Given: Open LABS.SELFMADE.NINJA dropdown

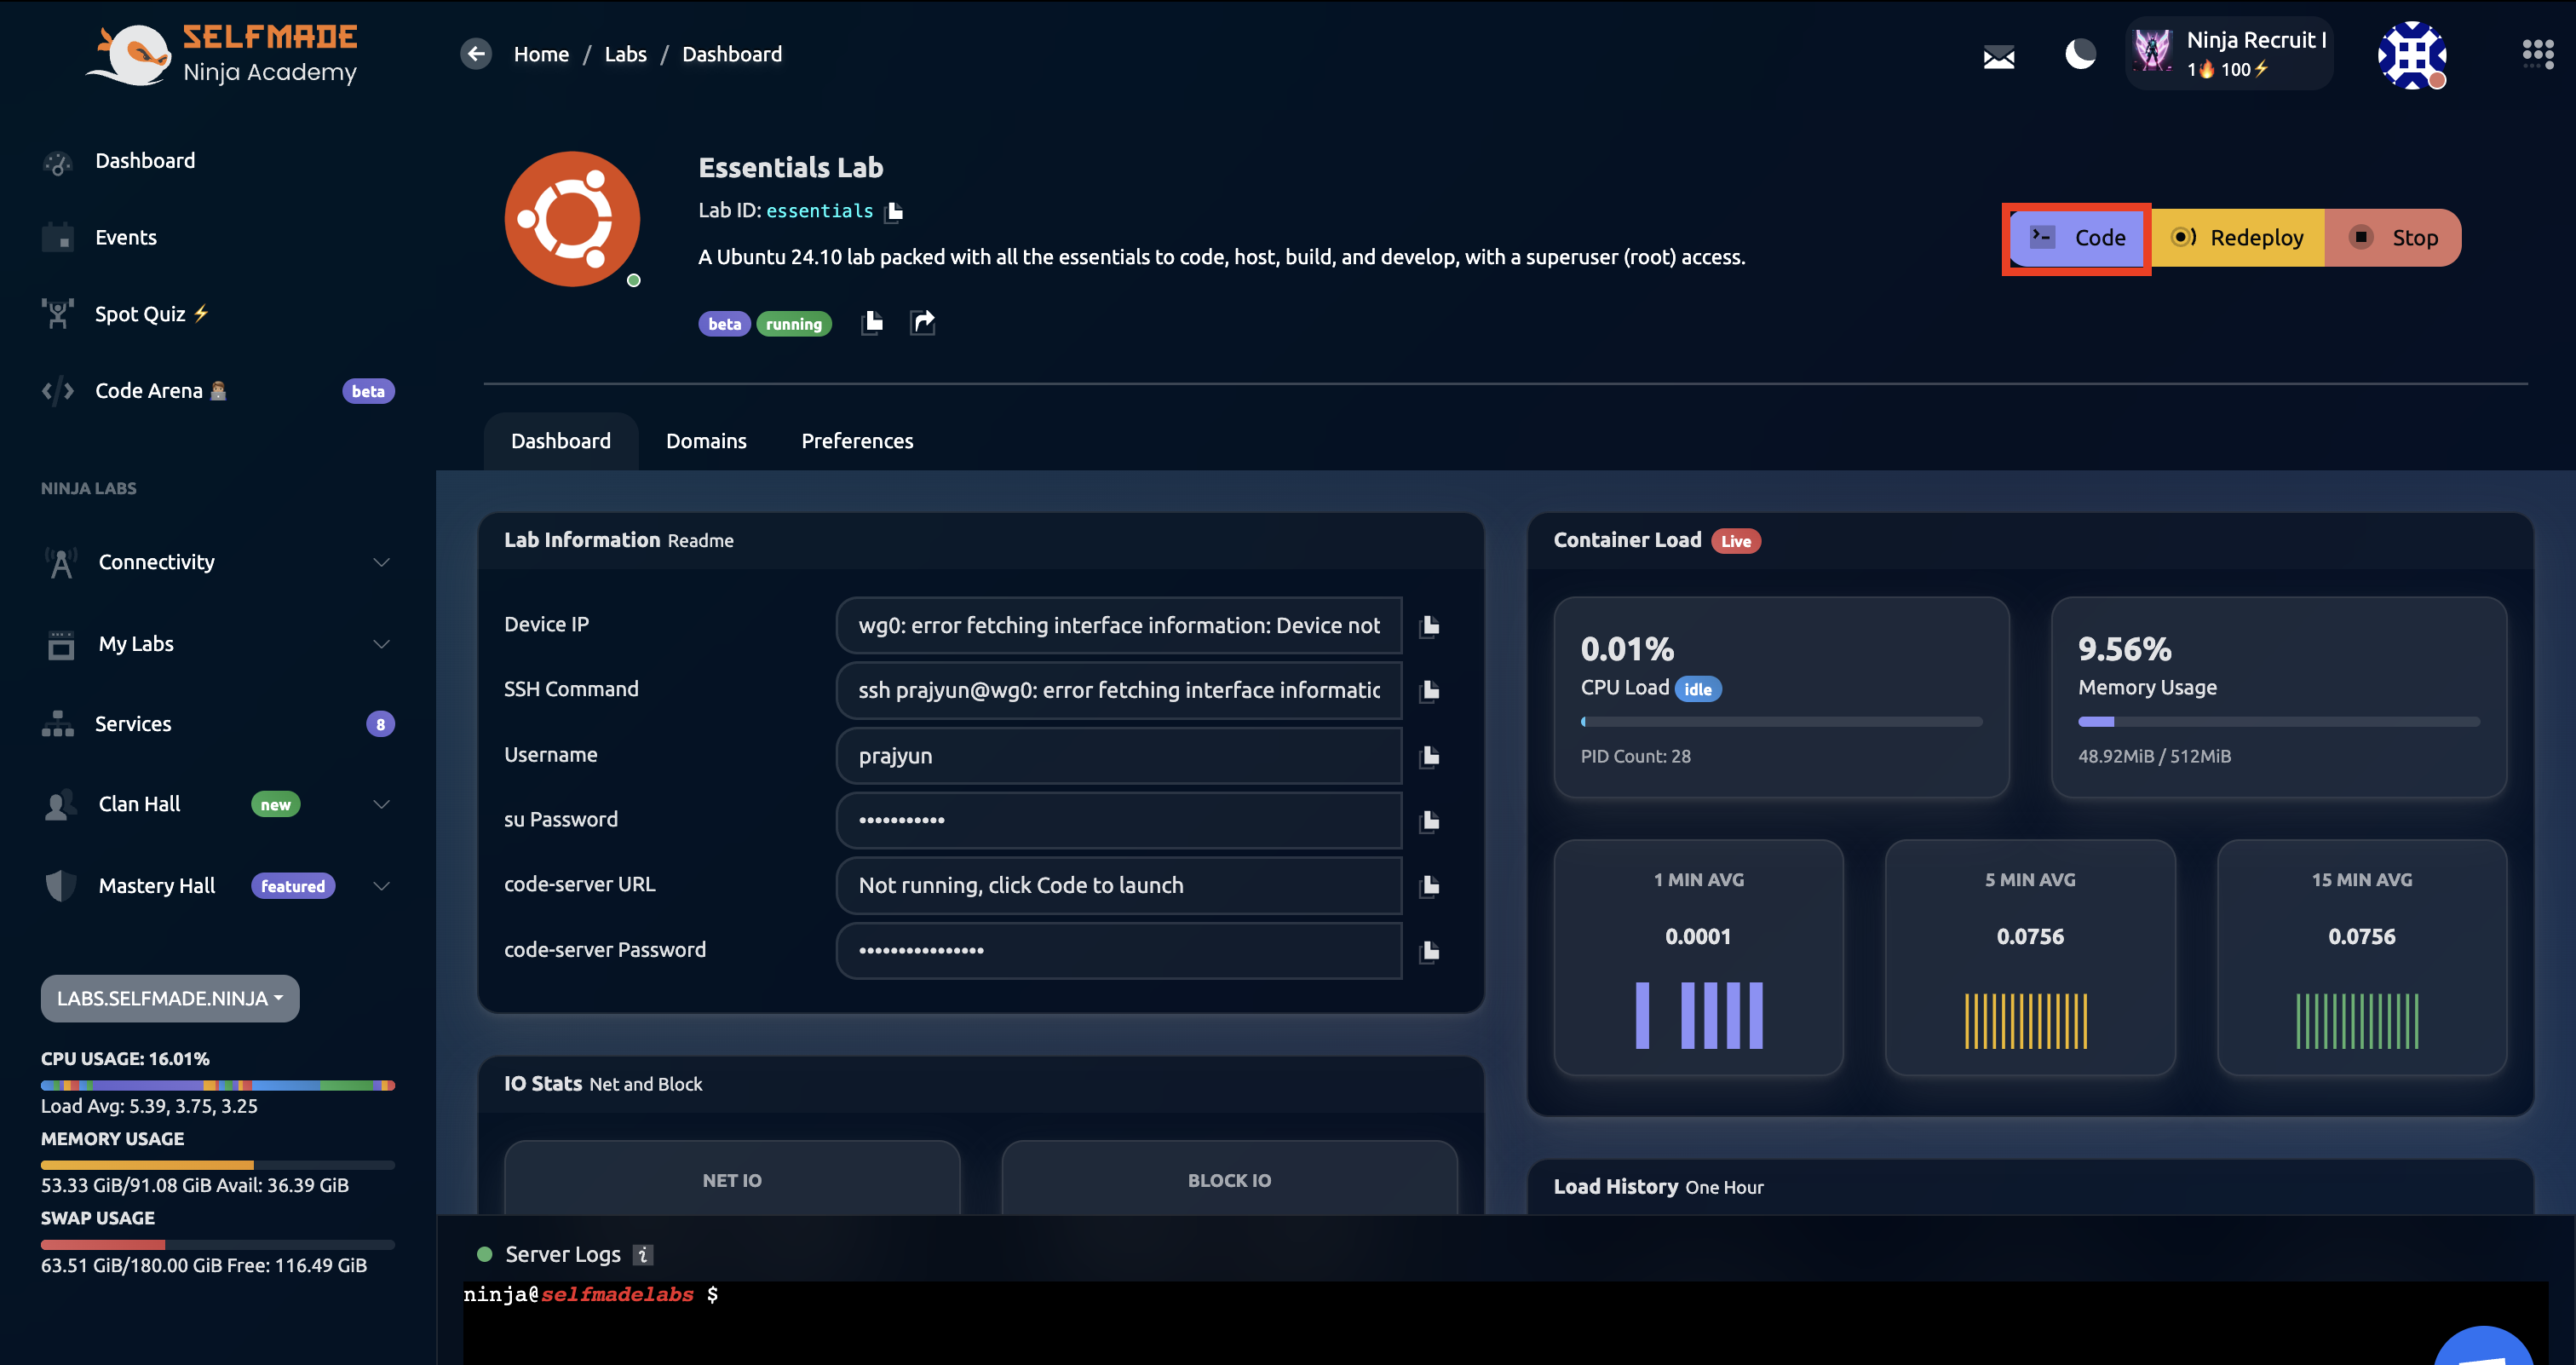Looking at the screenshot, I should click(170, 999).
